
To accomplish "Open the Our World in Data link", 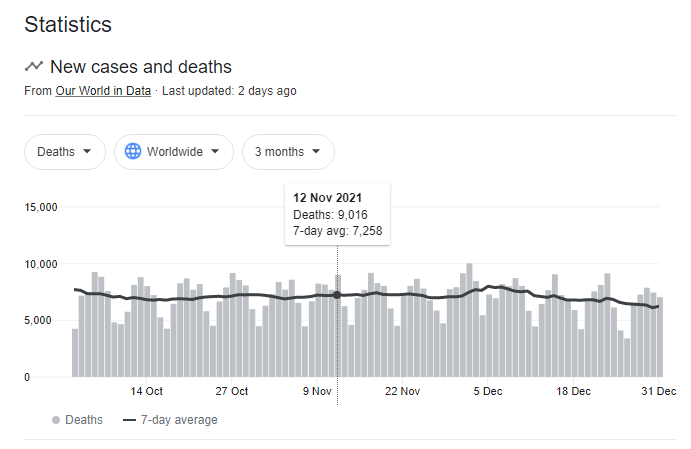I will pos(103,91).
